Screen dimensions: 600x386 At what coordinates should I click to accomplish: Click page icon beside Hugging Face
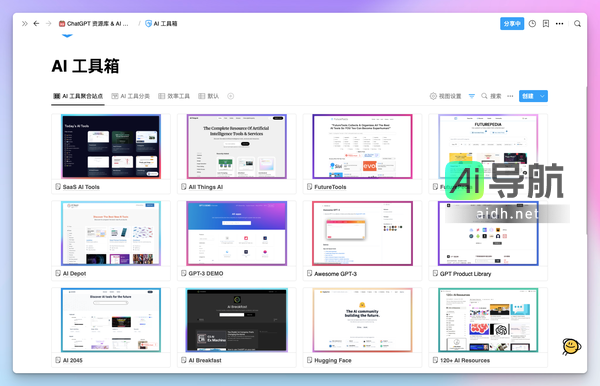click(x=310, y=360)
